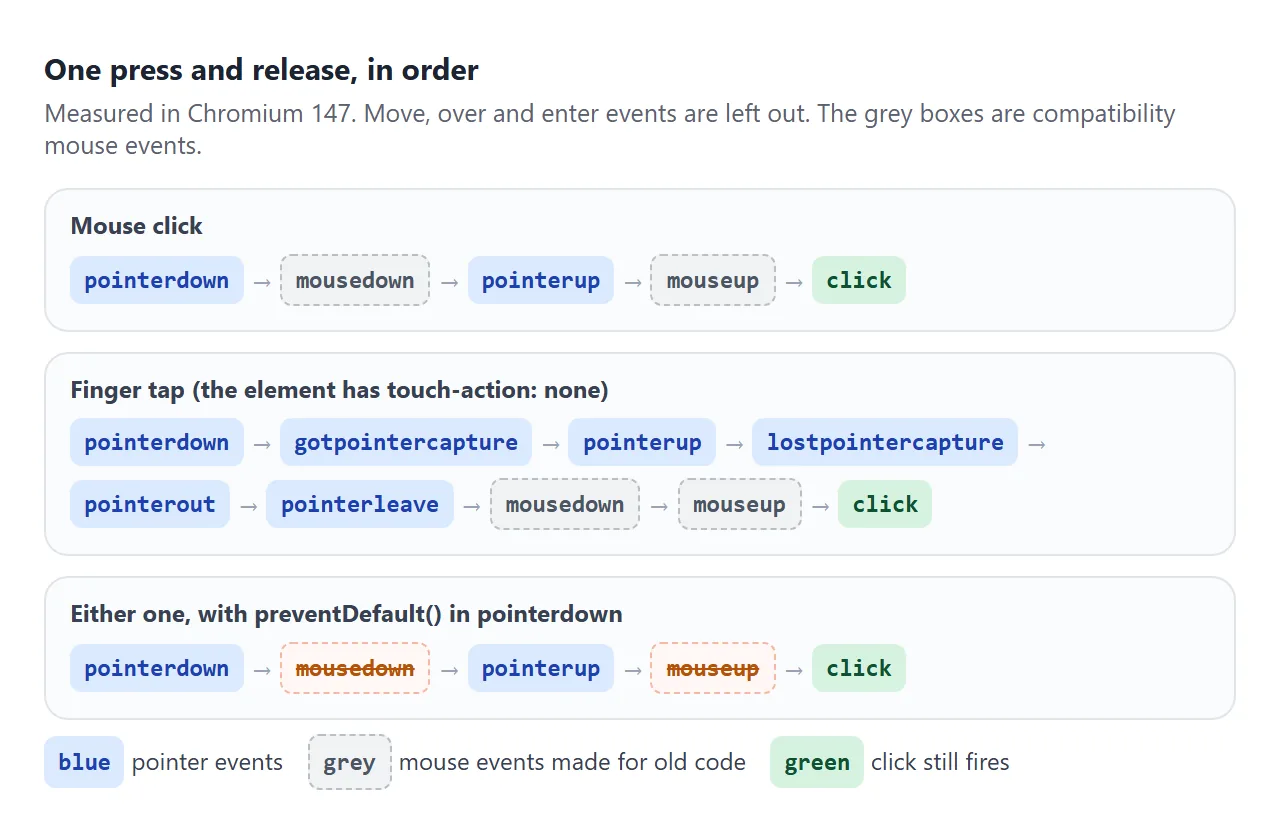The image size is (1280, 828).
Task: Select the lostpointercapture chip
Action: click(x=885, y=442)
